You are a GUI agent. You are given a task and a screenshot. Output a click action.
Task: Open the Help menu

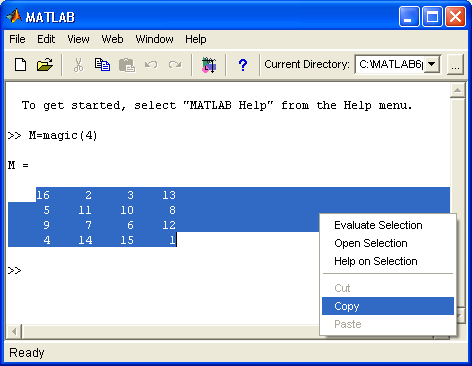point(196,39)
